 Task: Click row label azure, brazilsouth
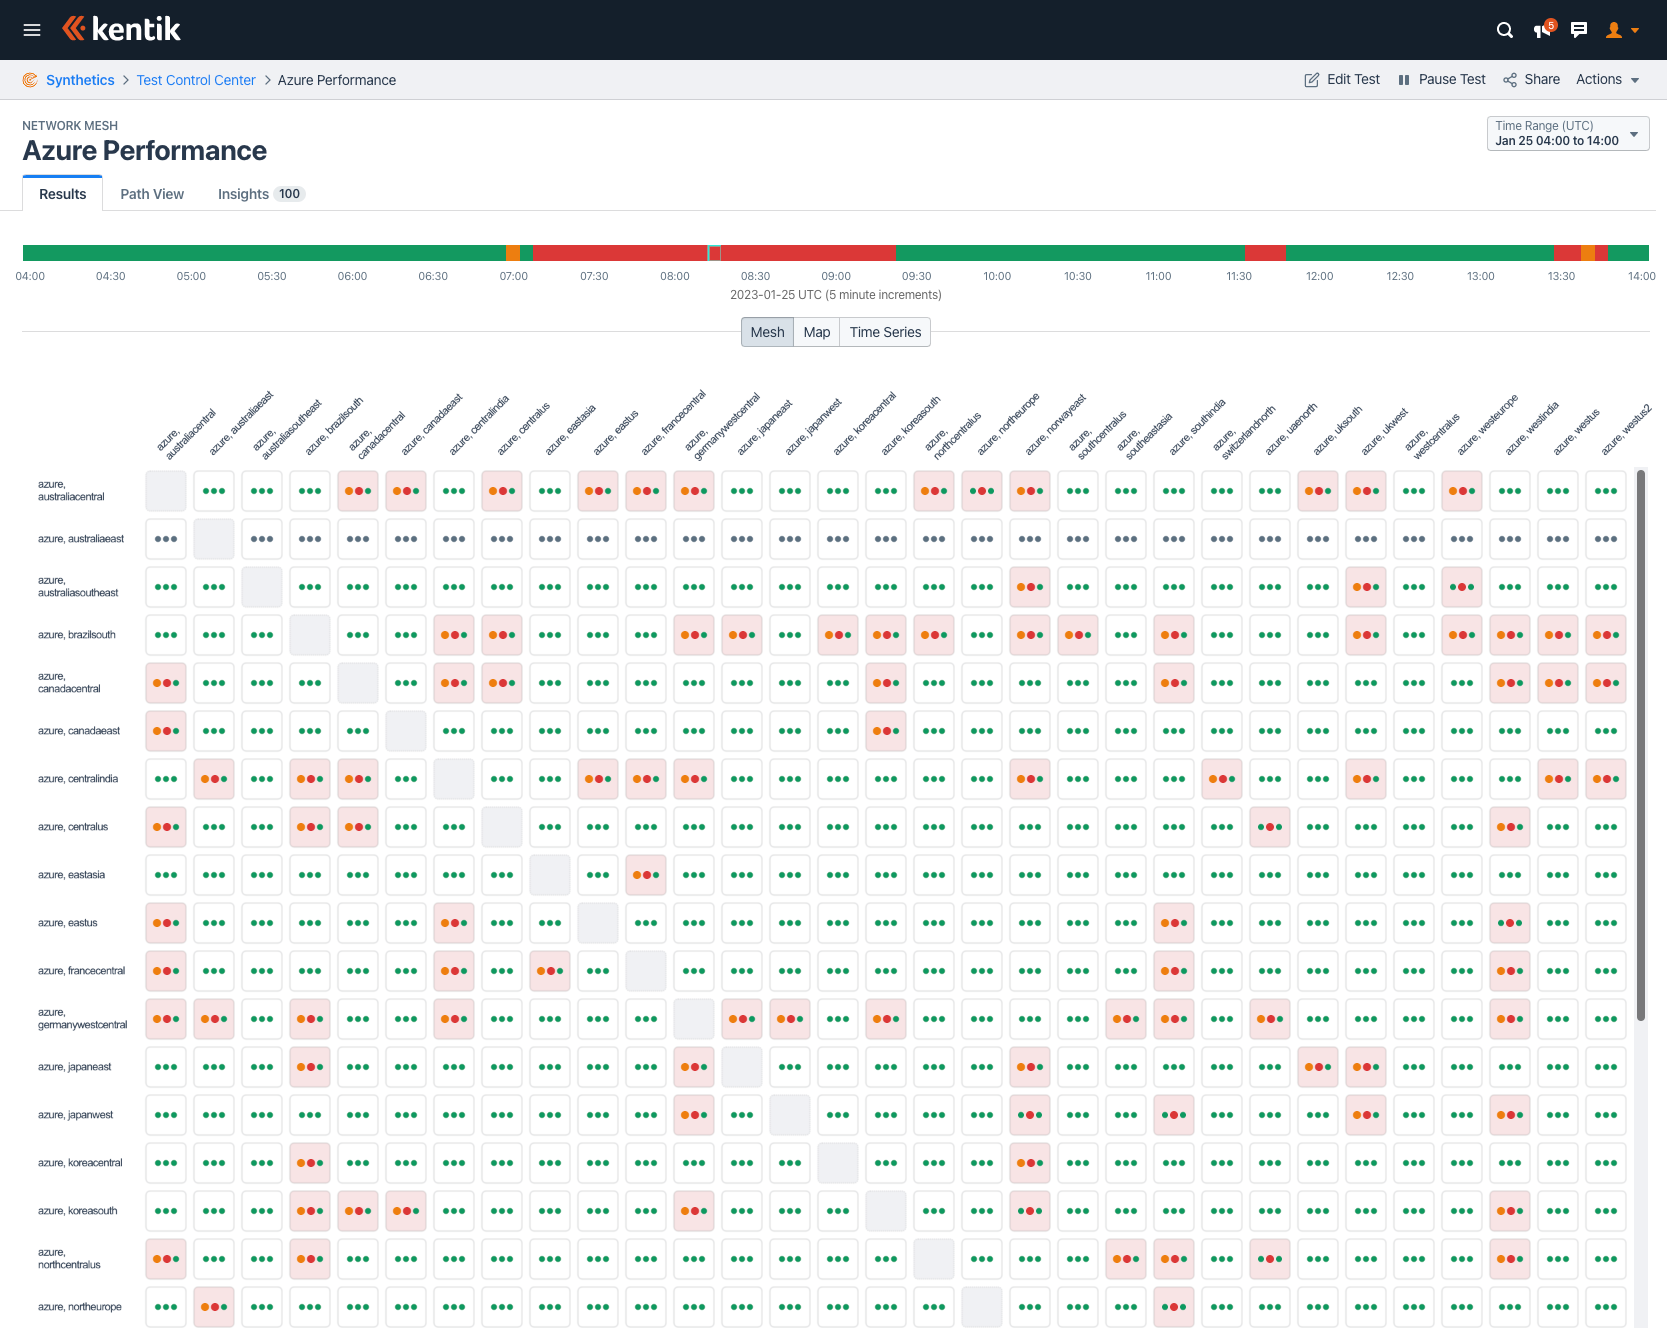click(x=77, y=635)
